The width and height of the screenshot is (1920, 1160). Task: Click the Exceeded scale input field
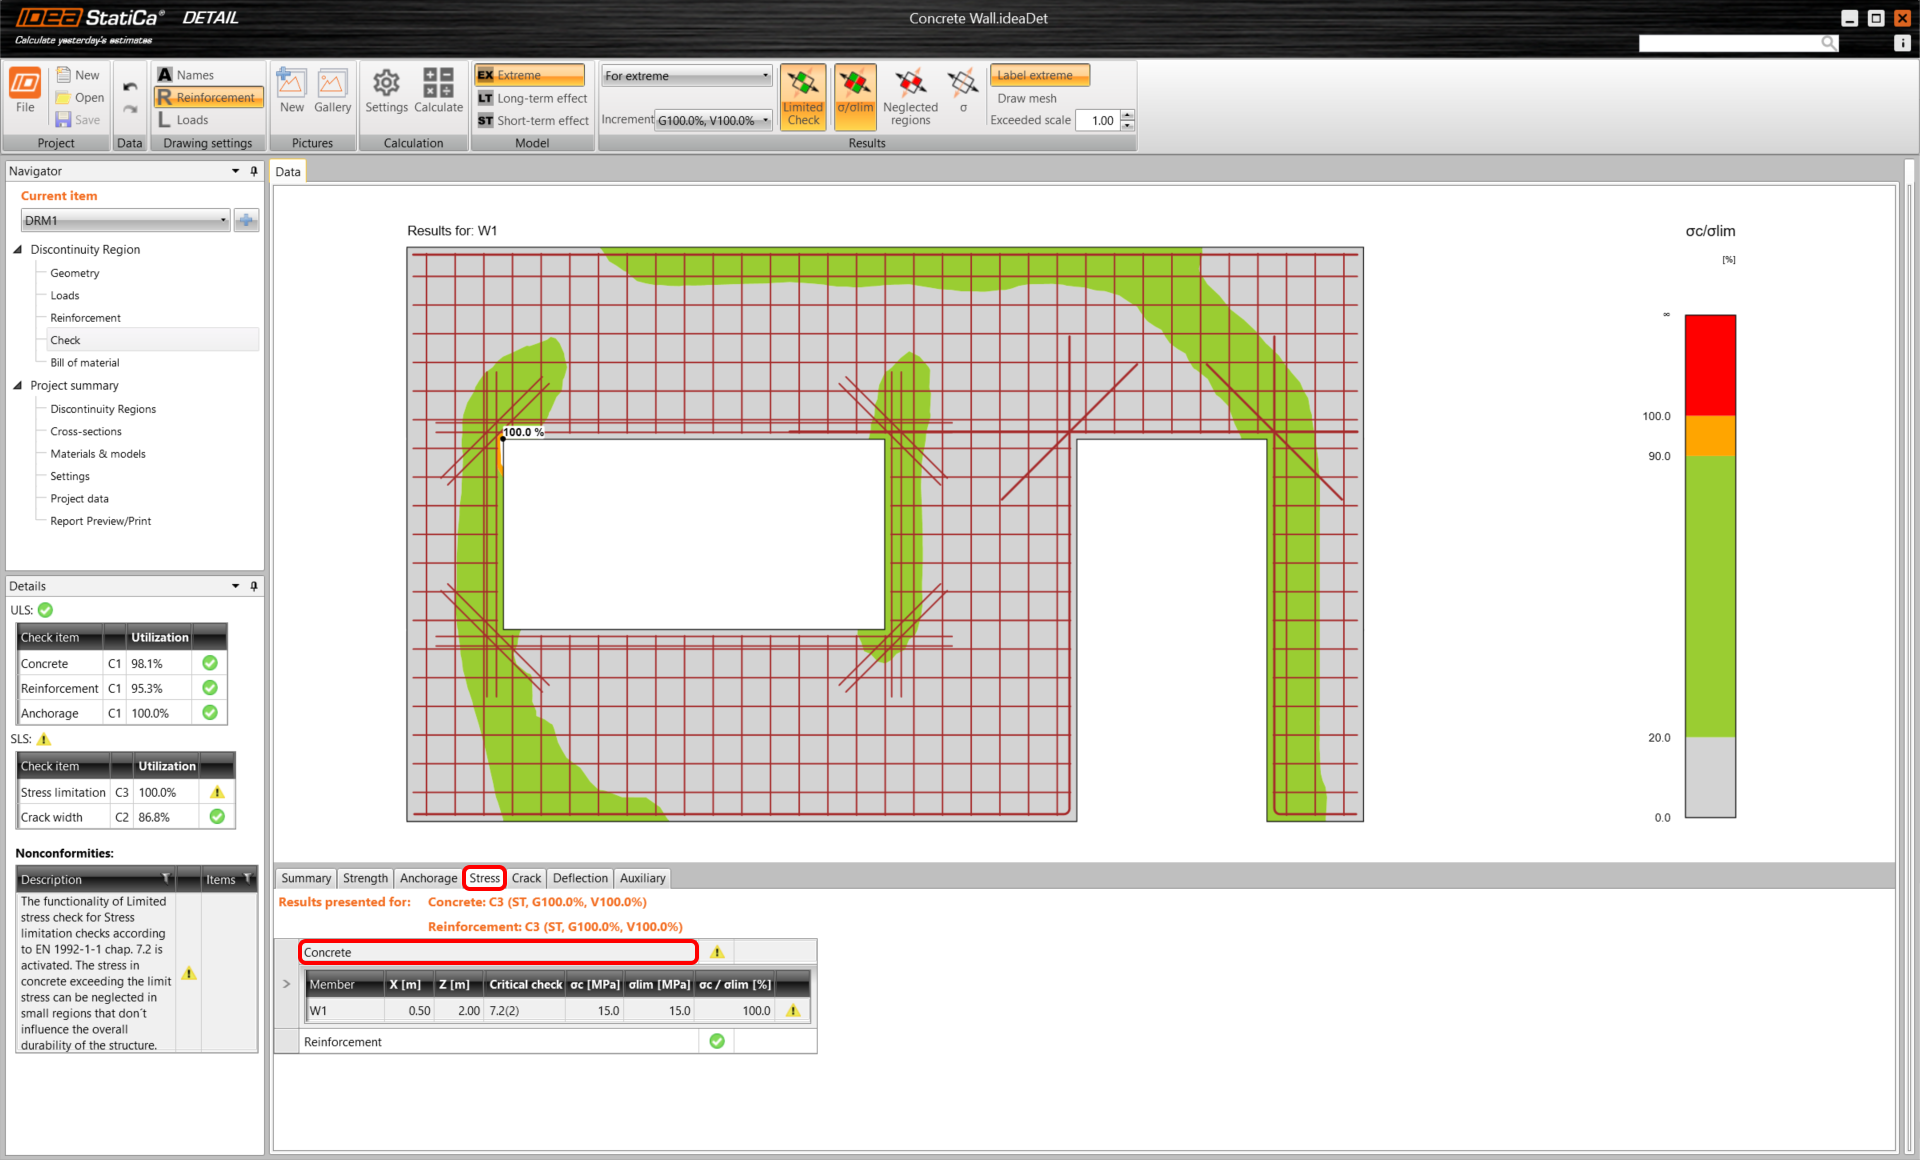1100,120
